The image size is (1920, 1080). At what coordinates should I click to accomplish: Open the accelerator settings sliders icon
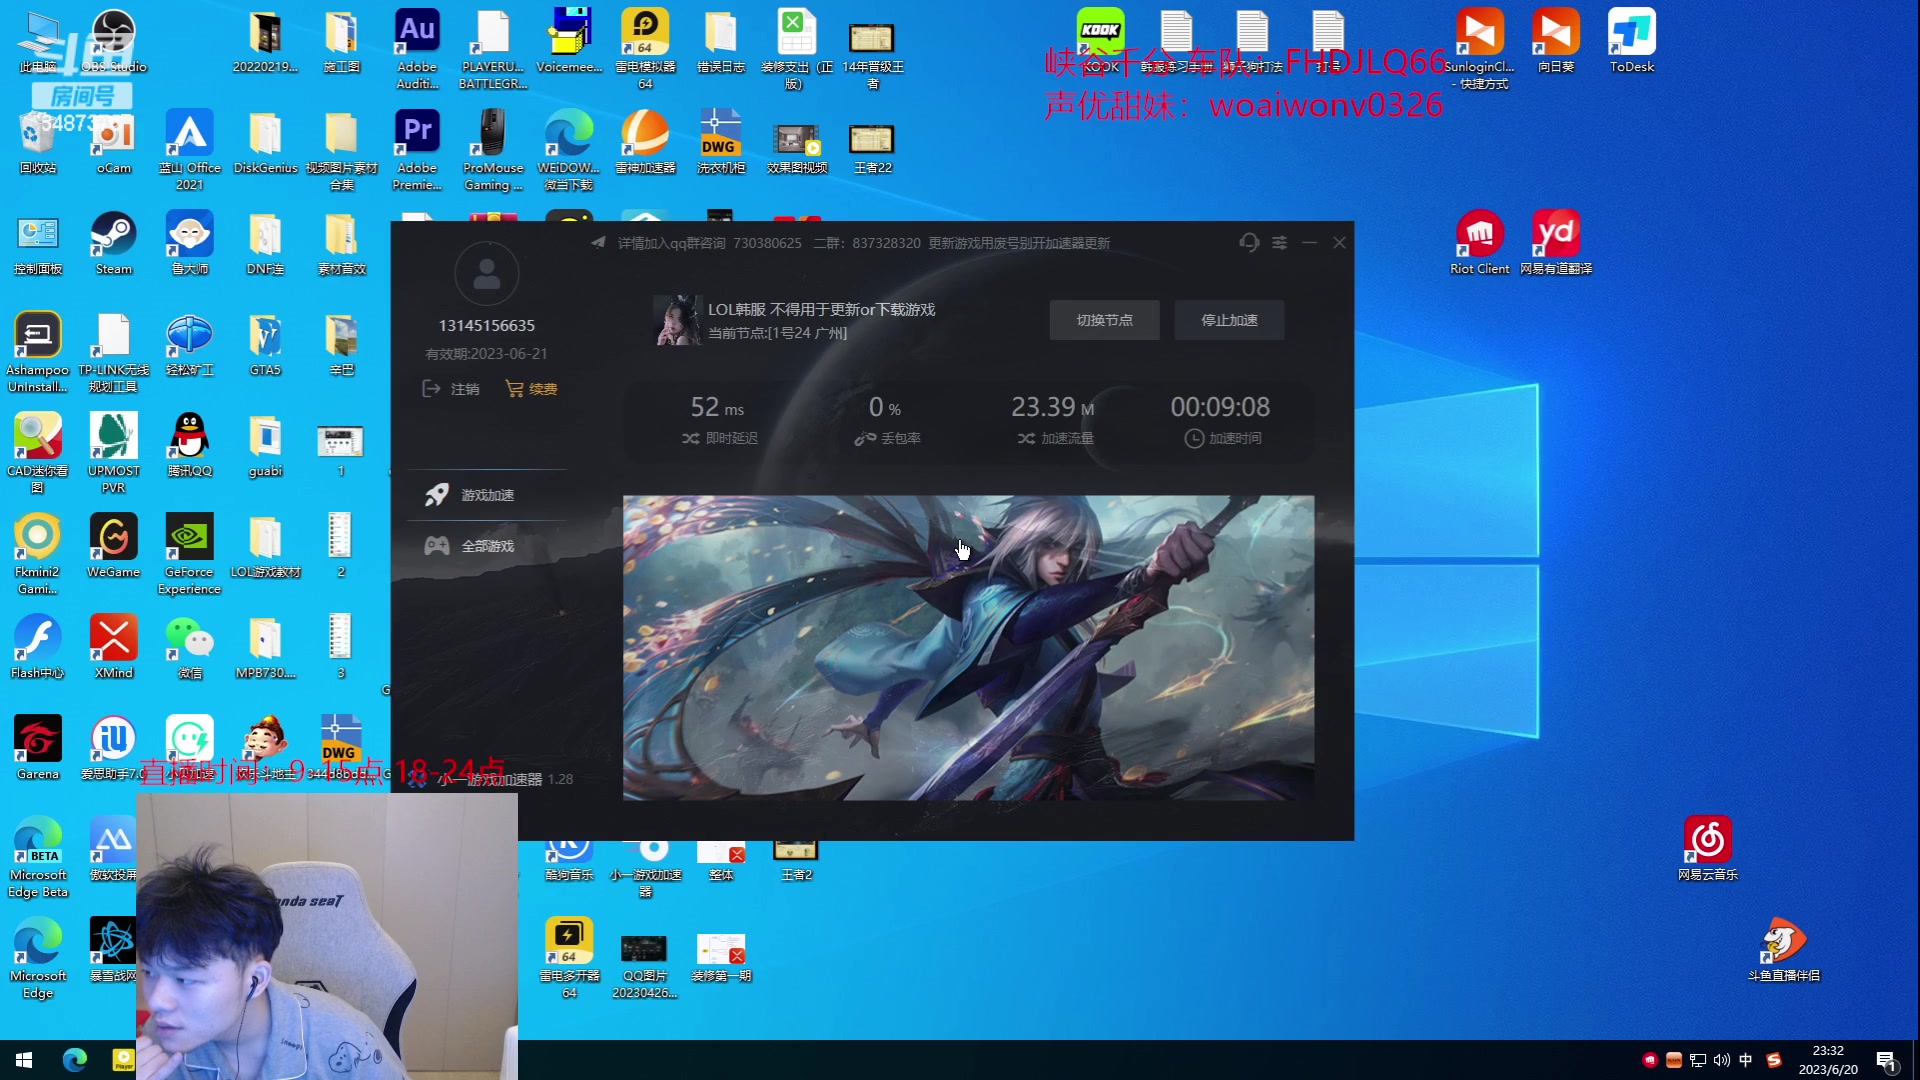coord(1279,242)
